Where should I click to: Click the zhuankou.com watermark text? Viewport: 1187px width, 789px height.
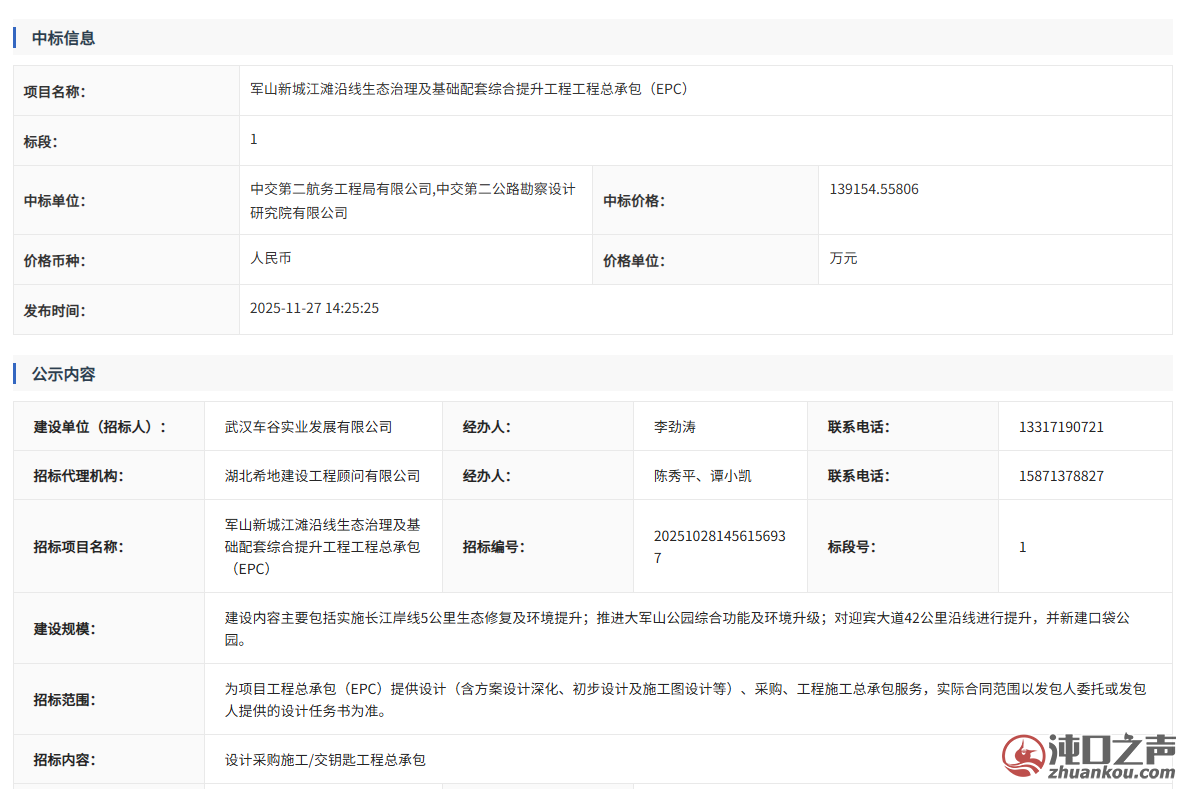pos(1111,772)
